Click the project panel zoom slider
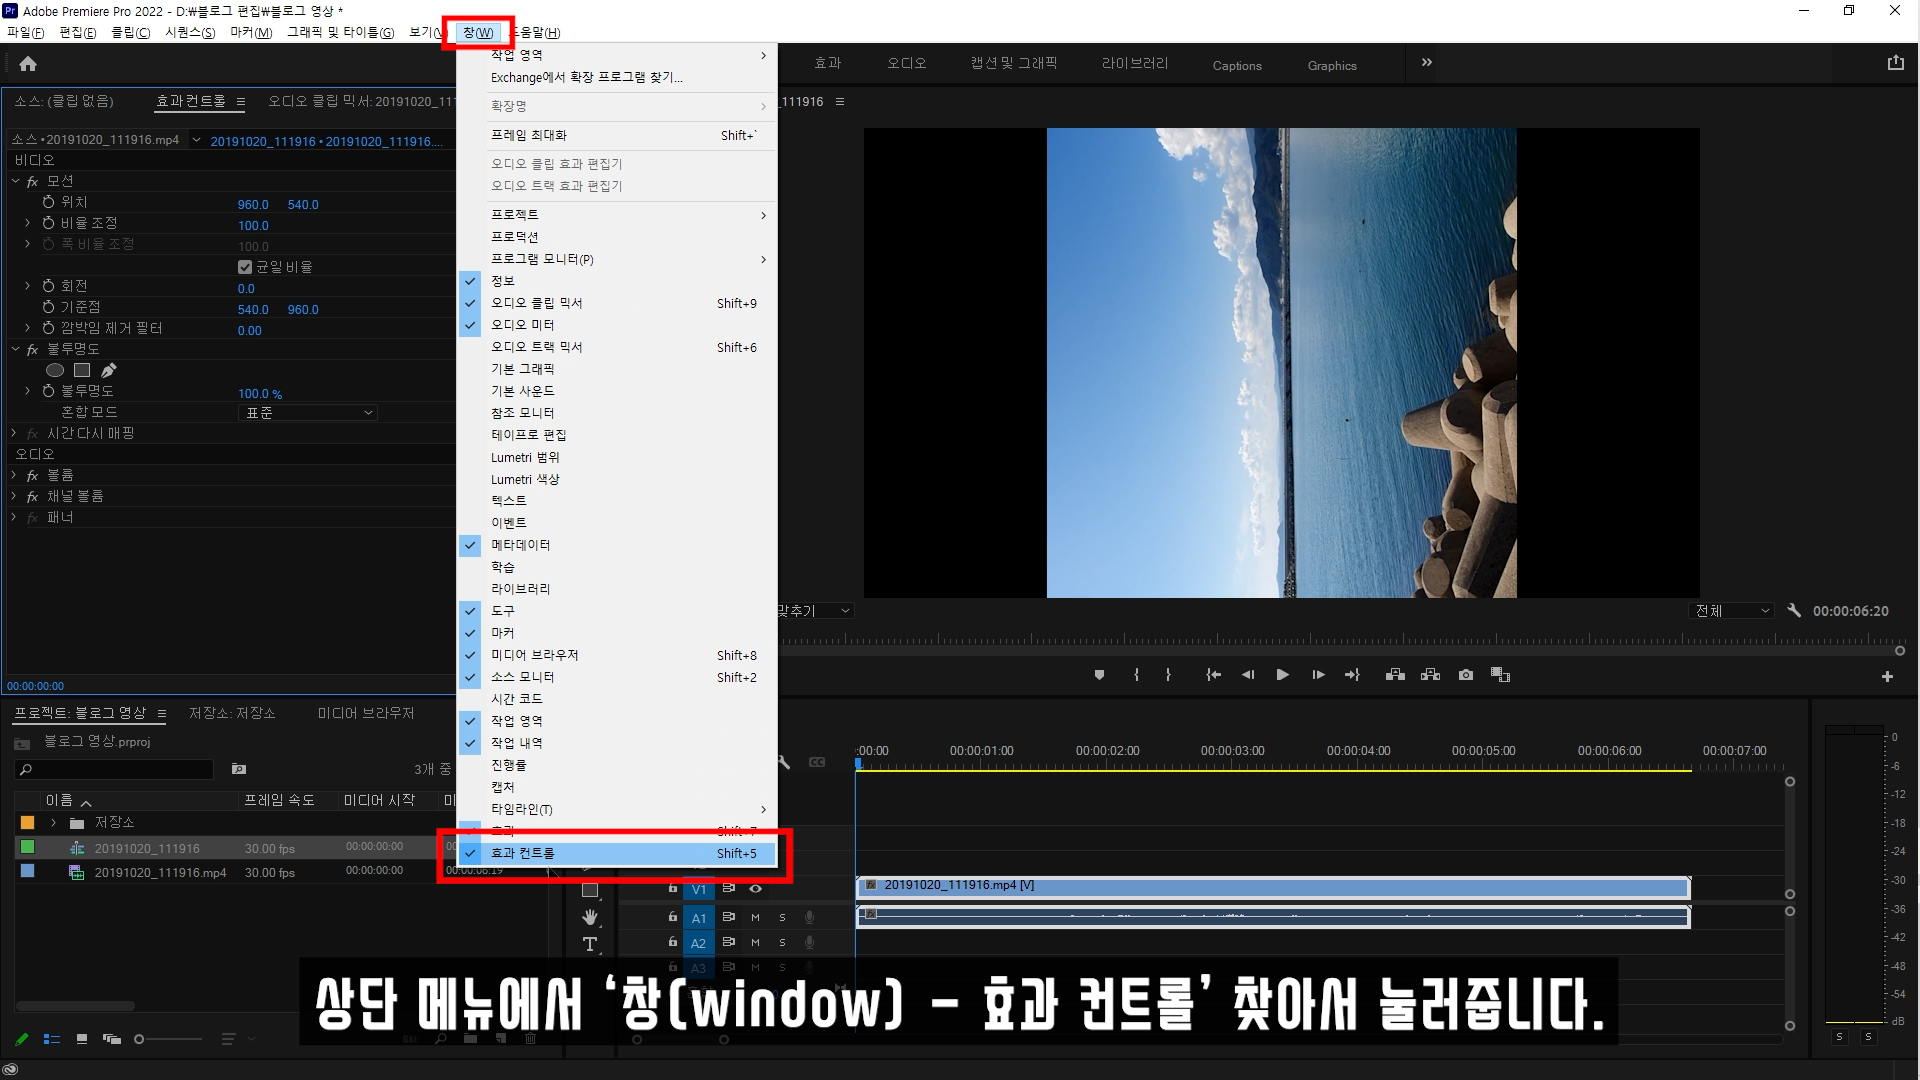 tap(140, 1040)
